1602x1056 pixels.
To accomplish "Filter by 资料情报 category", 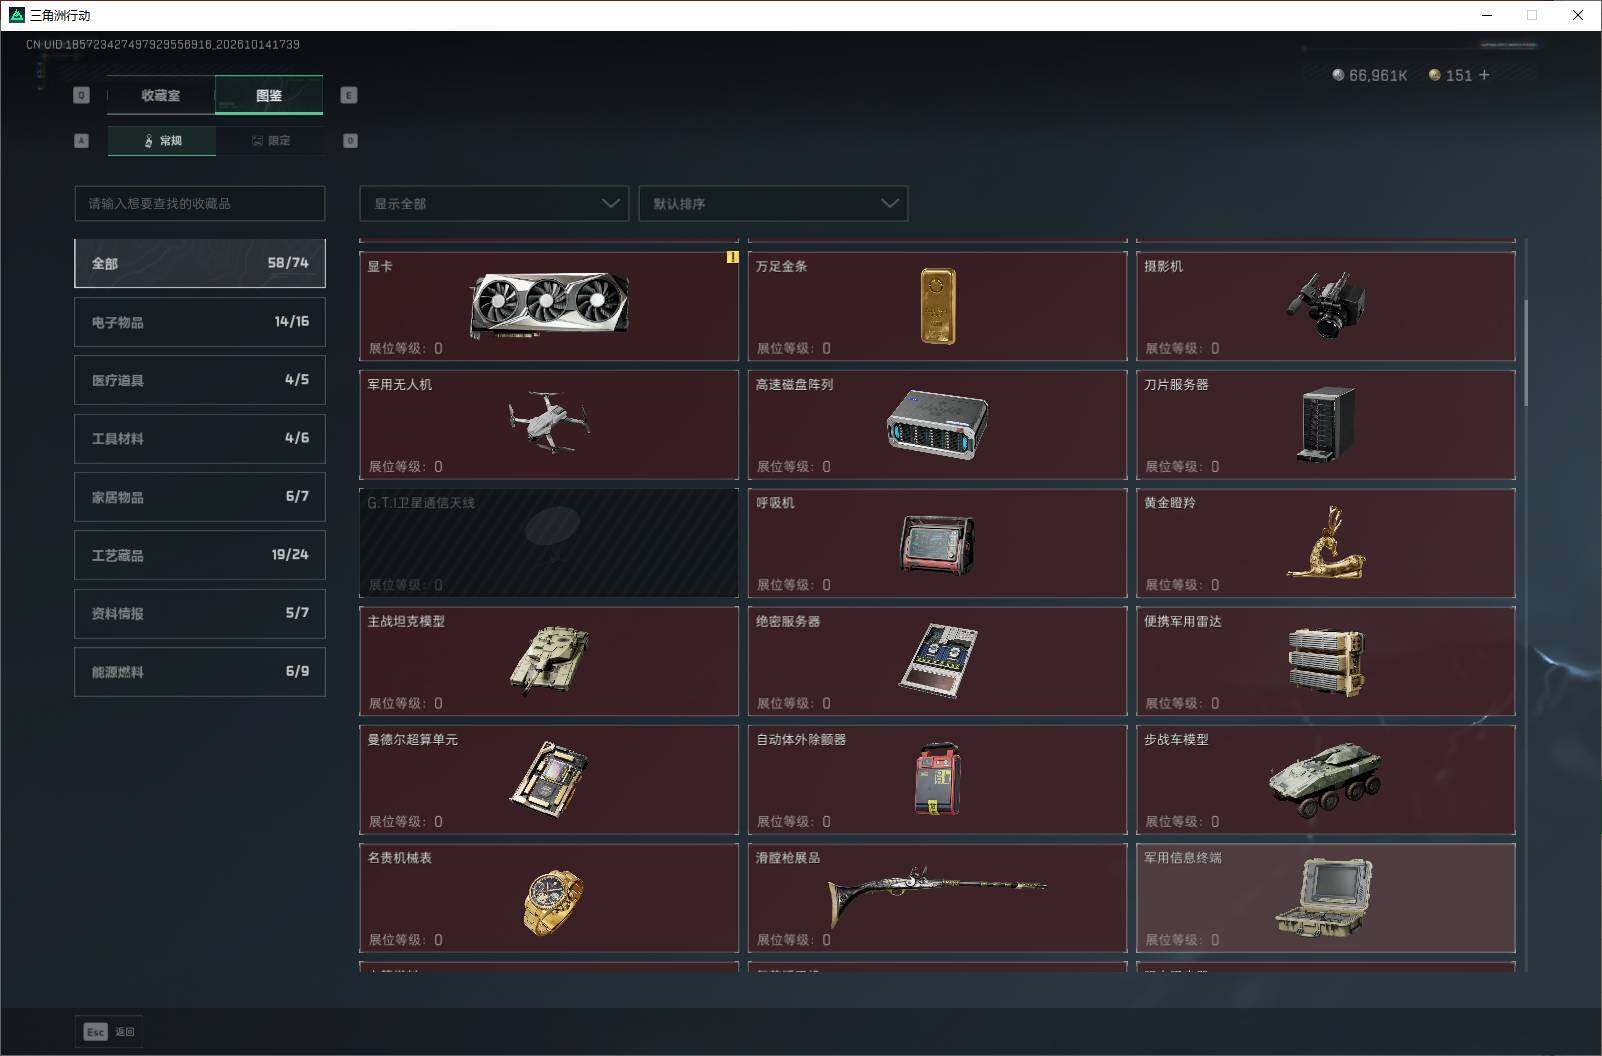I will 200,613.
